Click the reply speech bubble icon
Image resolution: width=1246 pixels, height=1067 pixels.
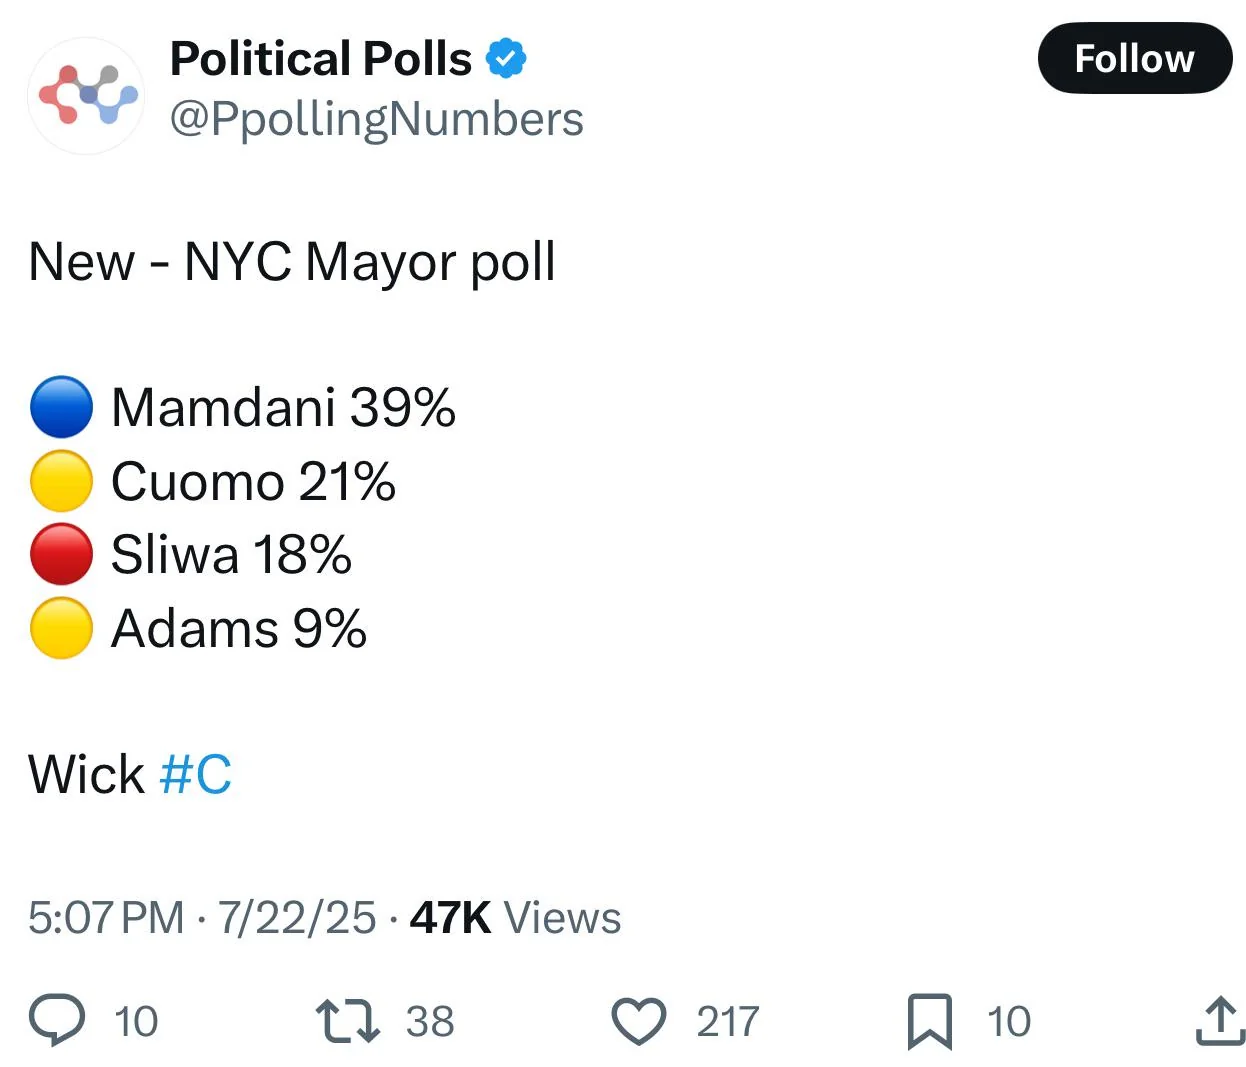57,1020
